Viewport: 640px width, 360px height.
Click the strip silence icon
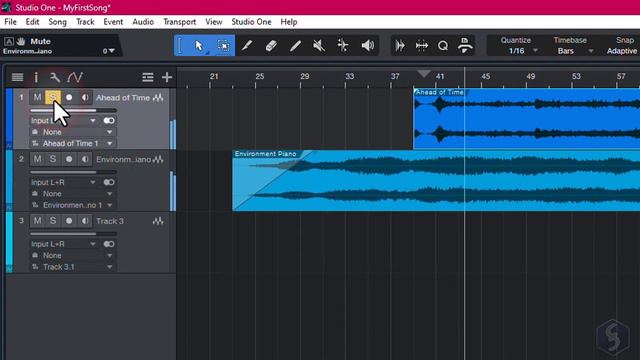point(465,45)
